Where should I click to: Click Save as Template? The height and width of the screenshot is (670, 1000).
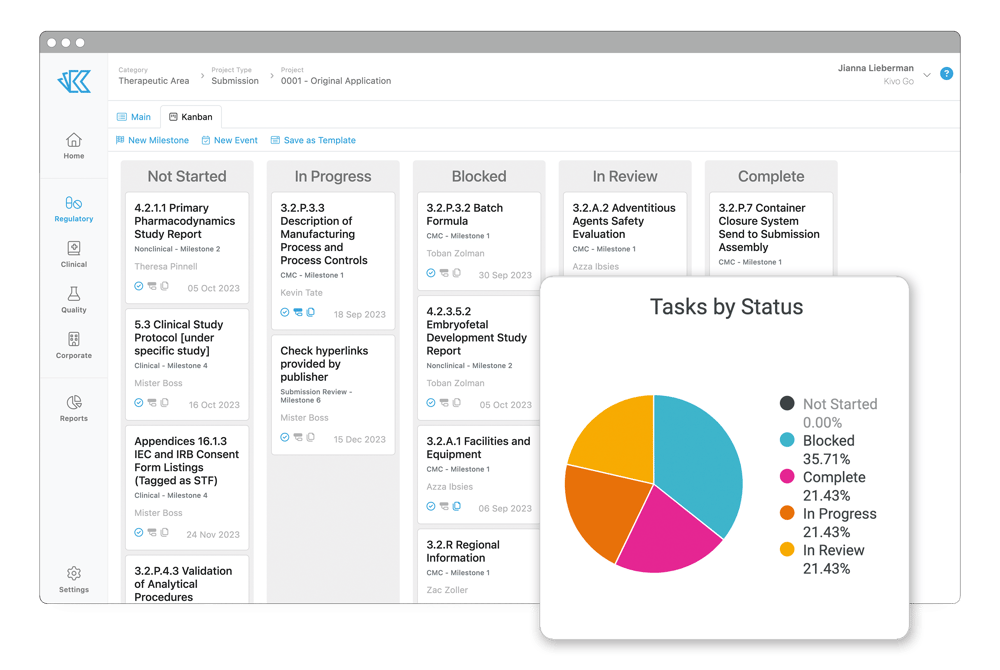(315, 140)
